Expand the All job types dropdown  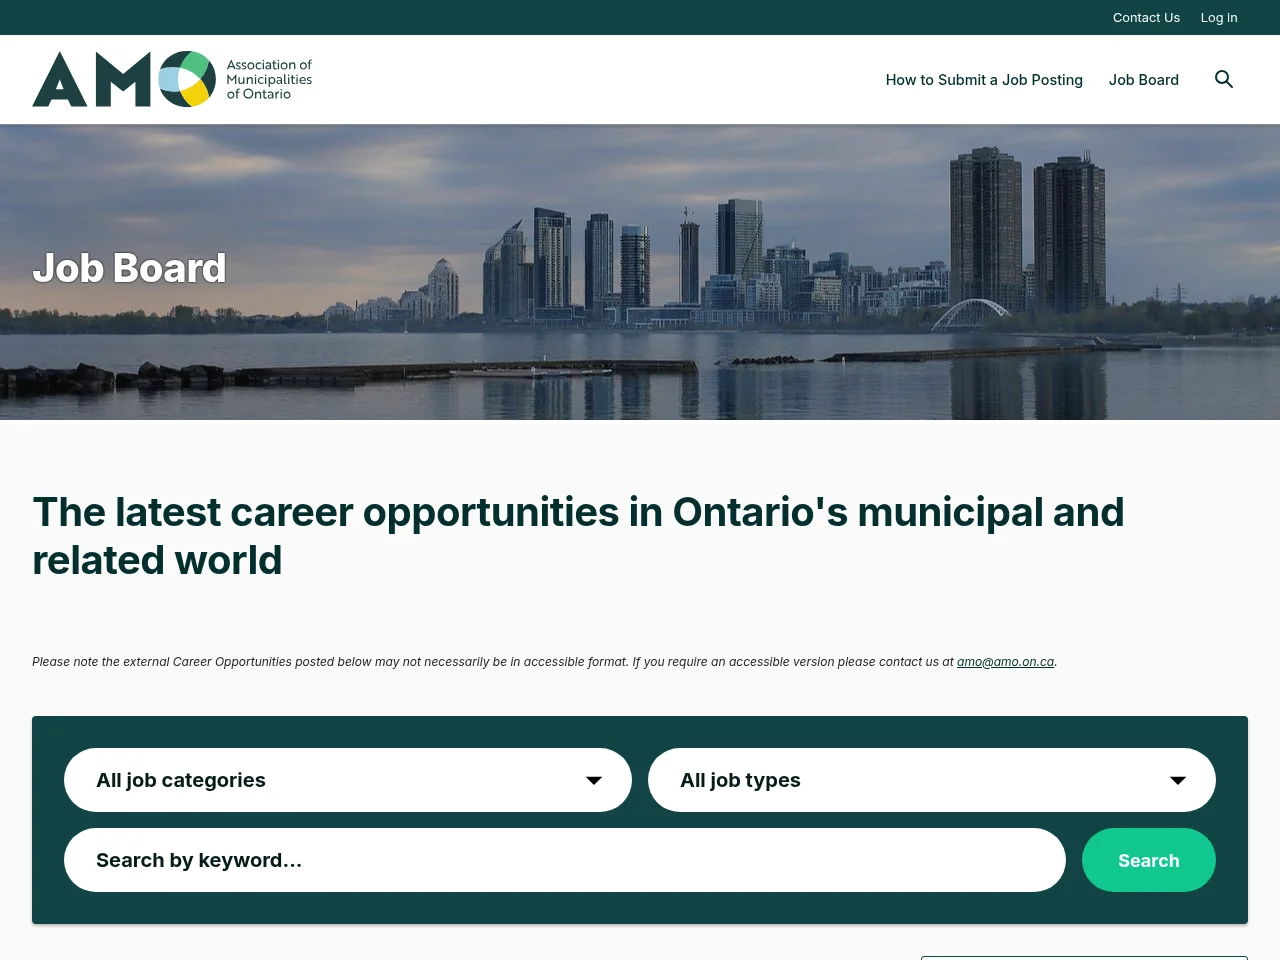pos(932,780)
